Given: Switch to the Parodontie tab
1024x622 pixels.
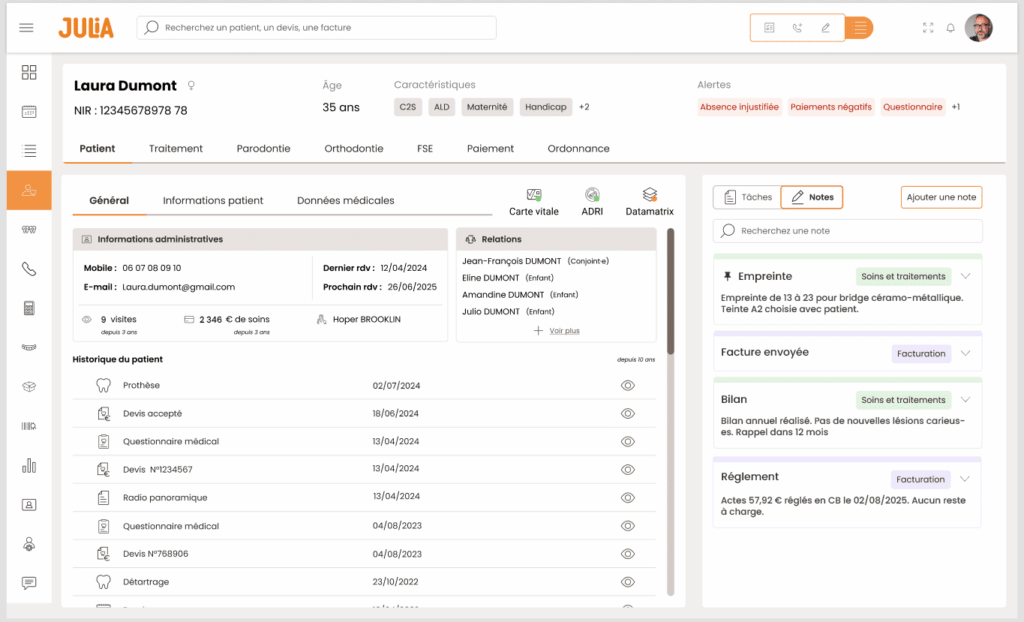Looking at the screenshot, I should 263,148.
